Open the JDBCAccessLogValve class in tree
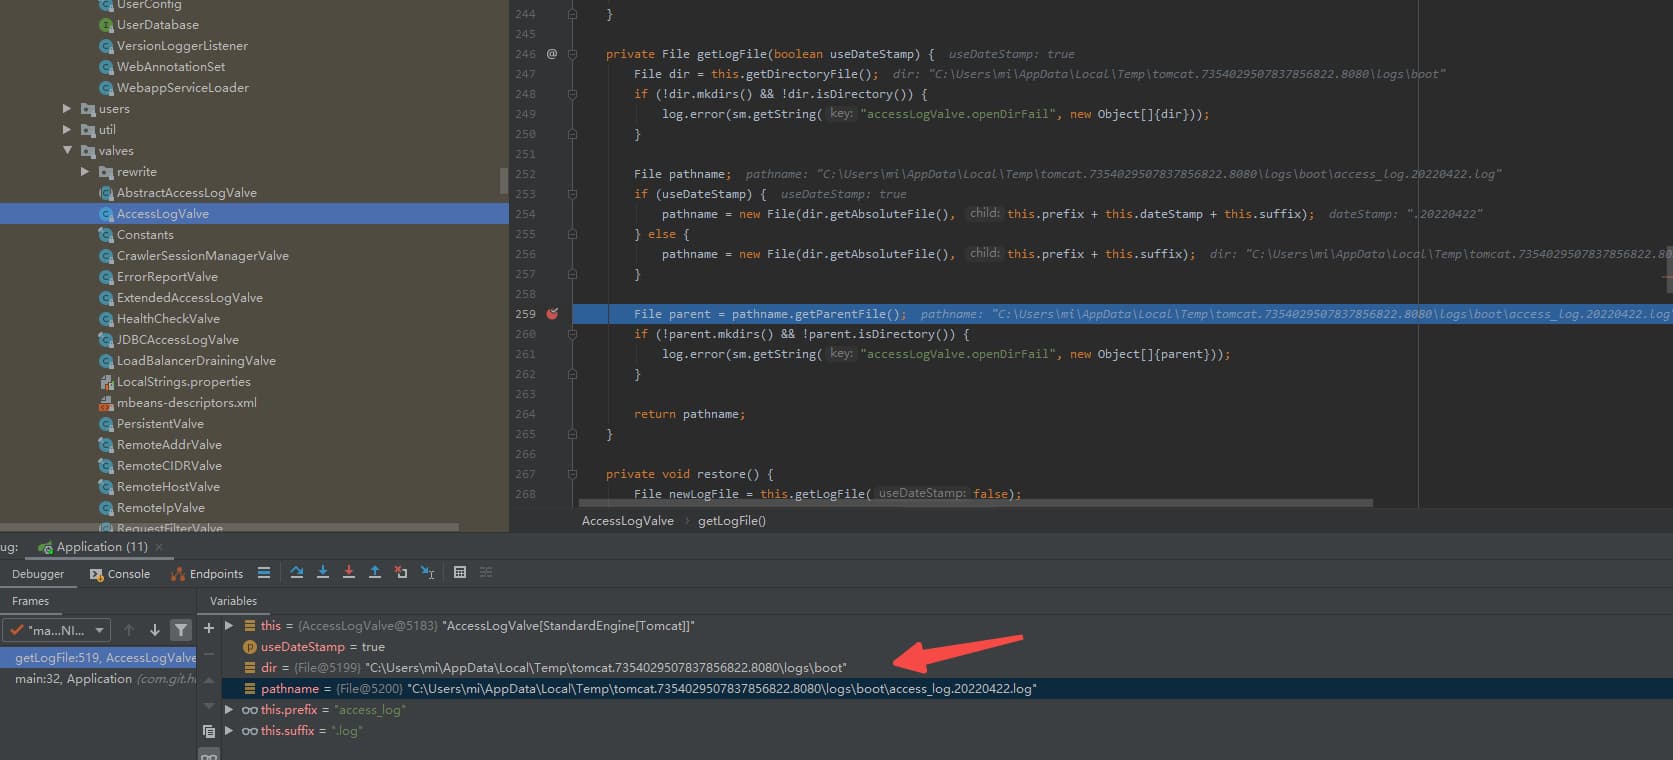The image size is (1673, 760). pyautogui.click(x=177, y=340)
